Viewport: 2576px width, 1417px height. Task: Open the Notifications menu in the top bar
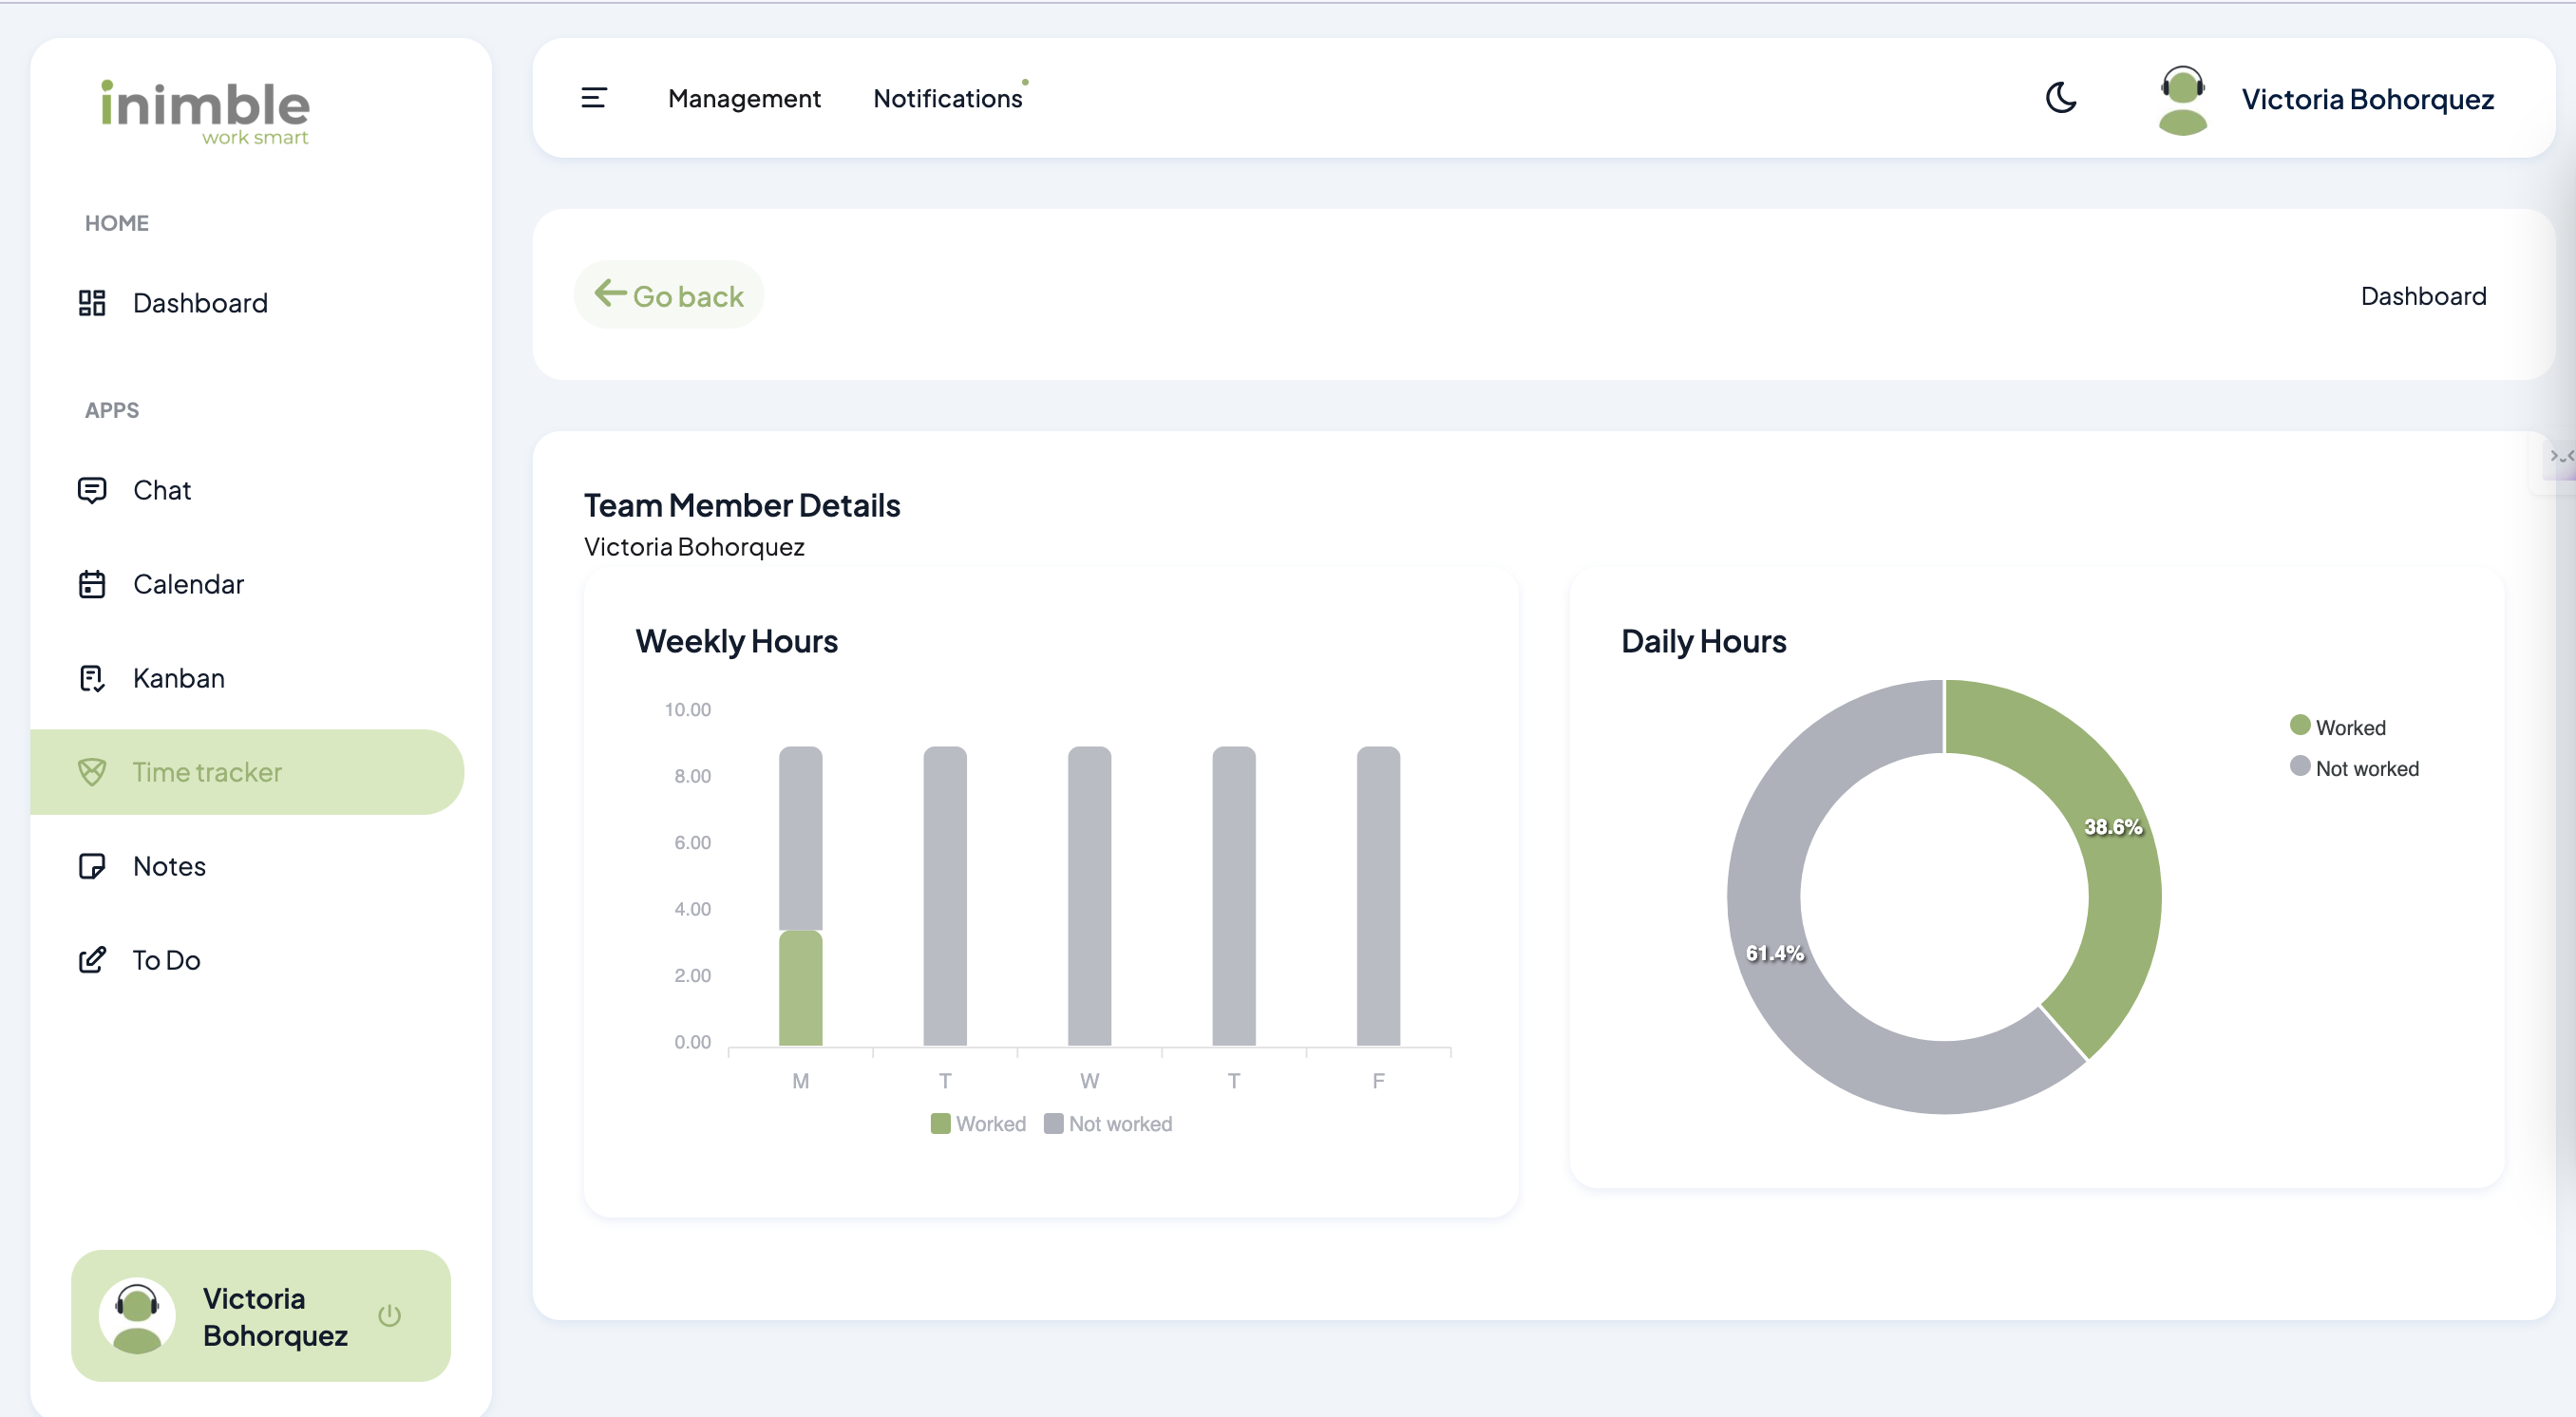click(947, 98)
